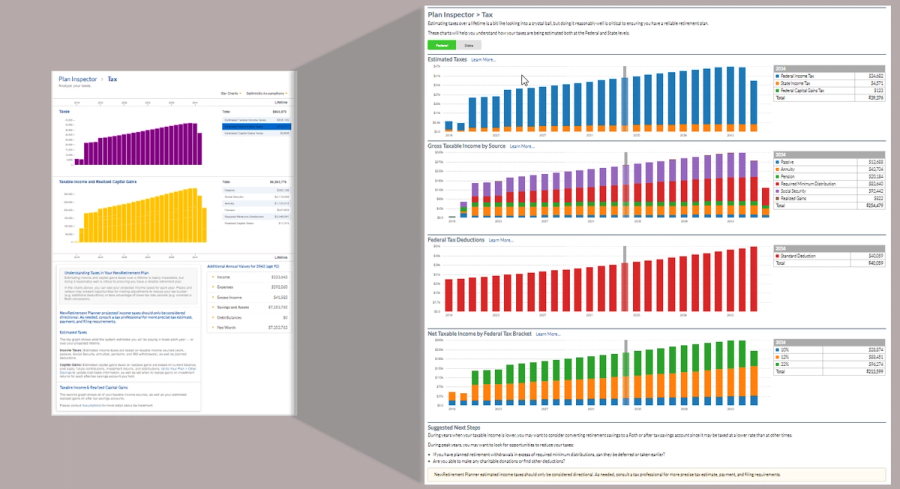The width and height of the screenshot is (900, 489).
Task: Select the Pension legend row
Action: click(829, 177)
